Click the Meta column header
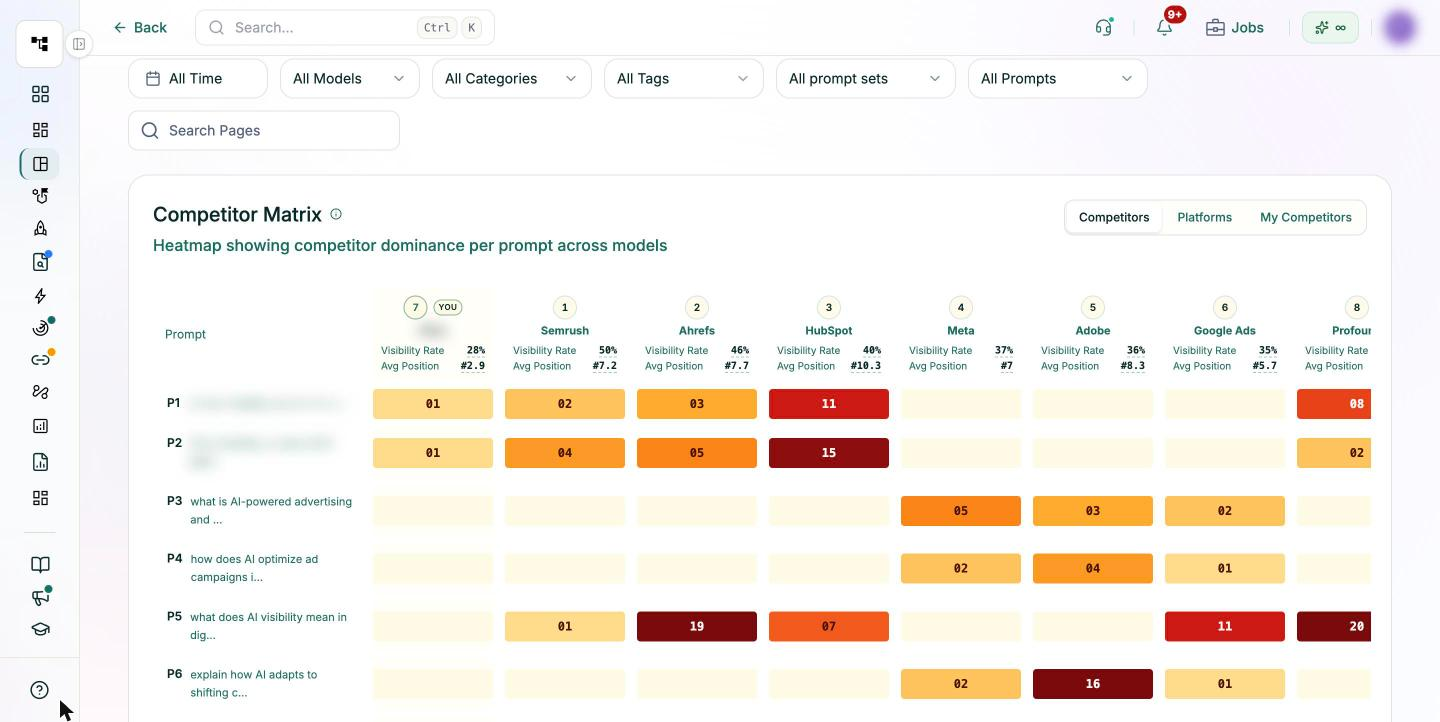The width and height of the screenshot is (1440, 722). click(961, 330)
